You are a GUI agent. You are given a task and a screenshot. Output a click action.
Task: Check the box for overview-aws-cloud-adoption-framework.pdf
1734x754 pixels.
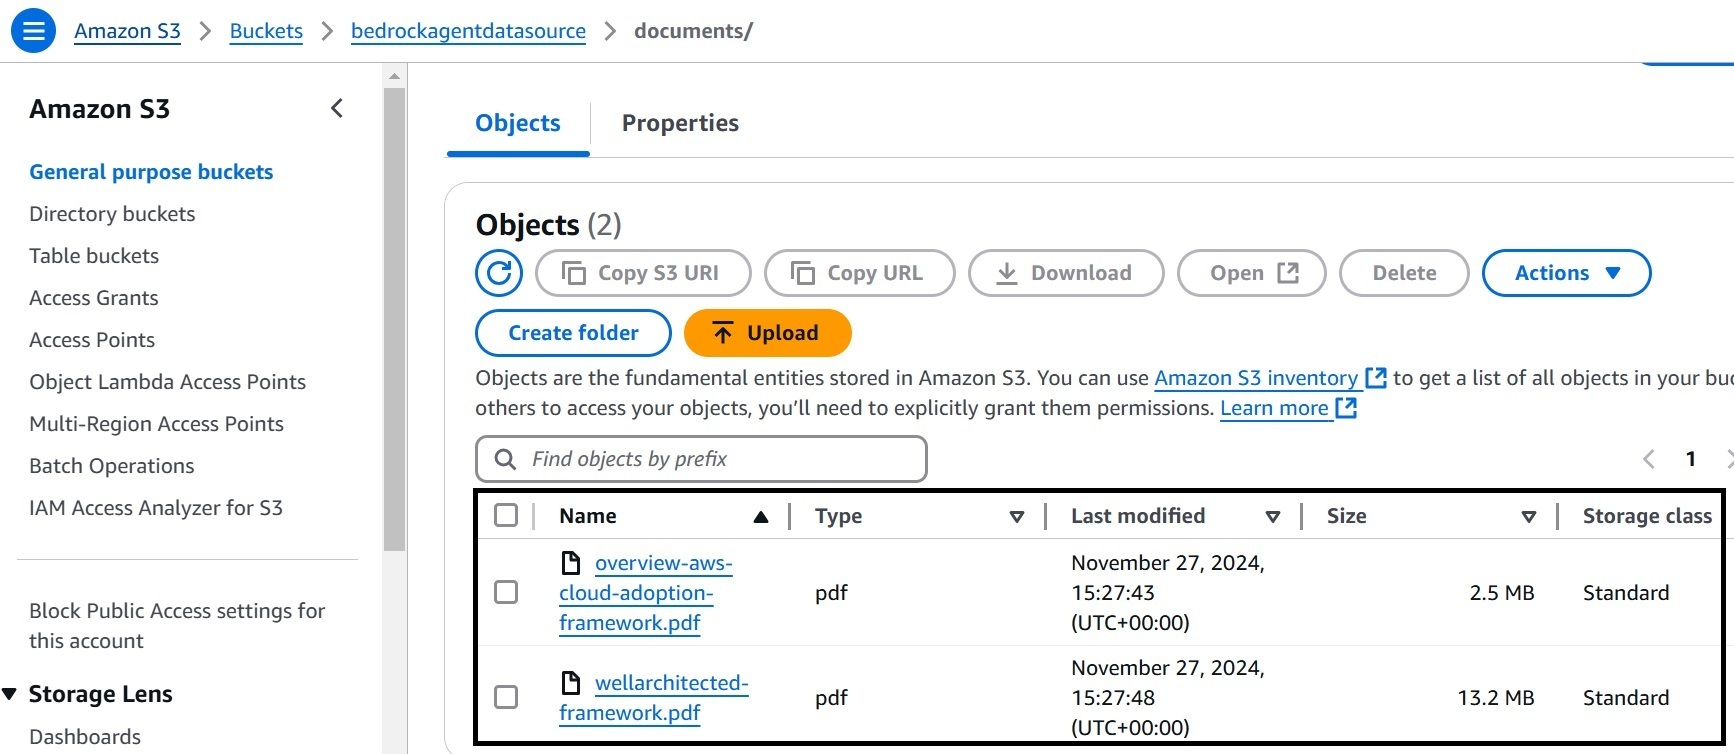pos(506,592)
